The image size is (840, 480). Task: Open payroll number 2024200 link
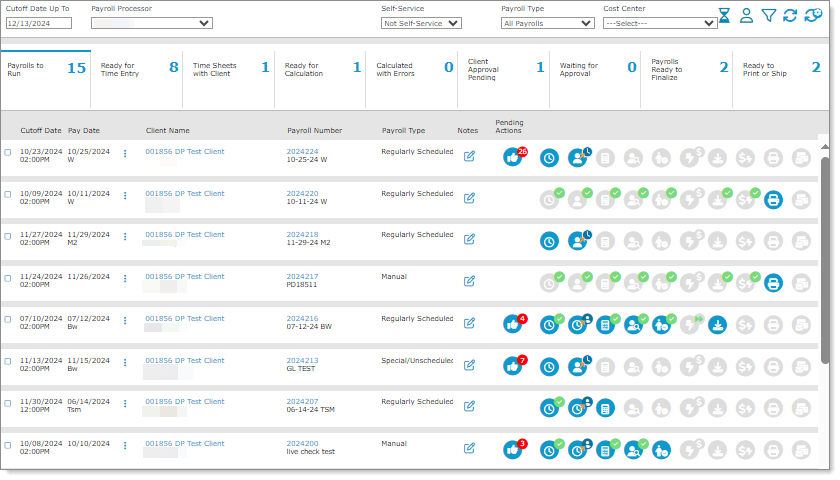(x=302, y=444)
